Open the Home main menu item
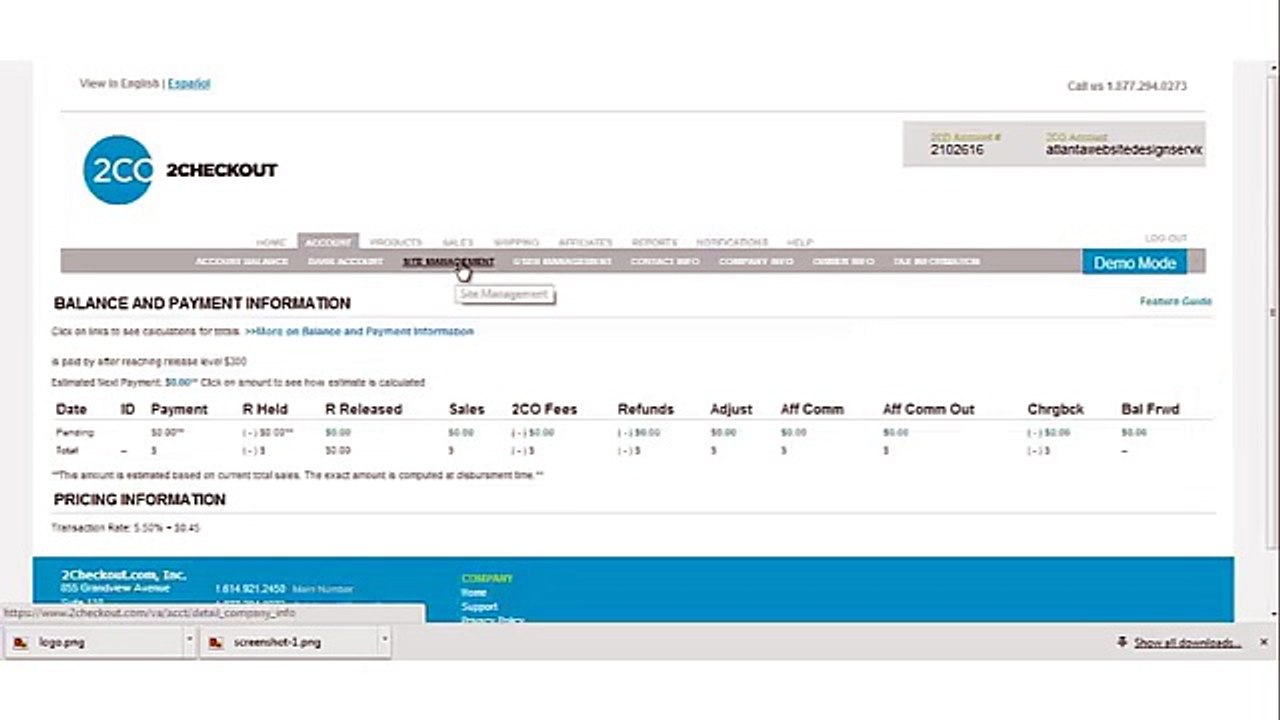 click(271, 242)
